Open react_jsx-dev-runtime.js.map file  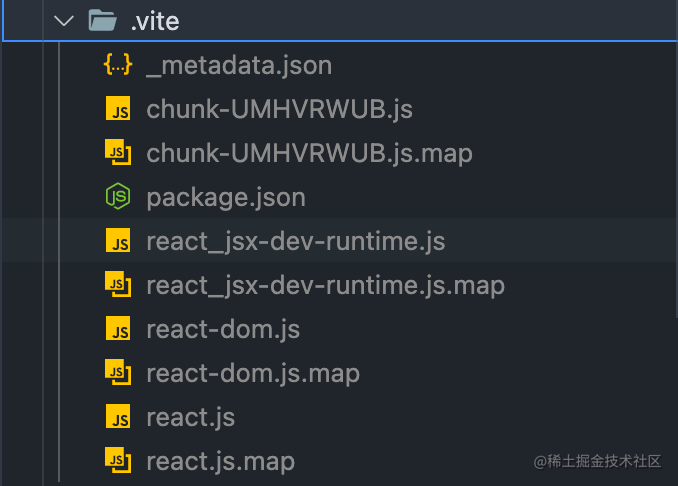[325, 286]
